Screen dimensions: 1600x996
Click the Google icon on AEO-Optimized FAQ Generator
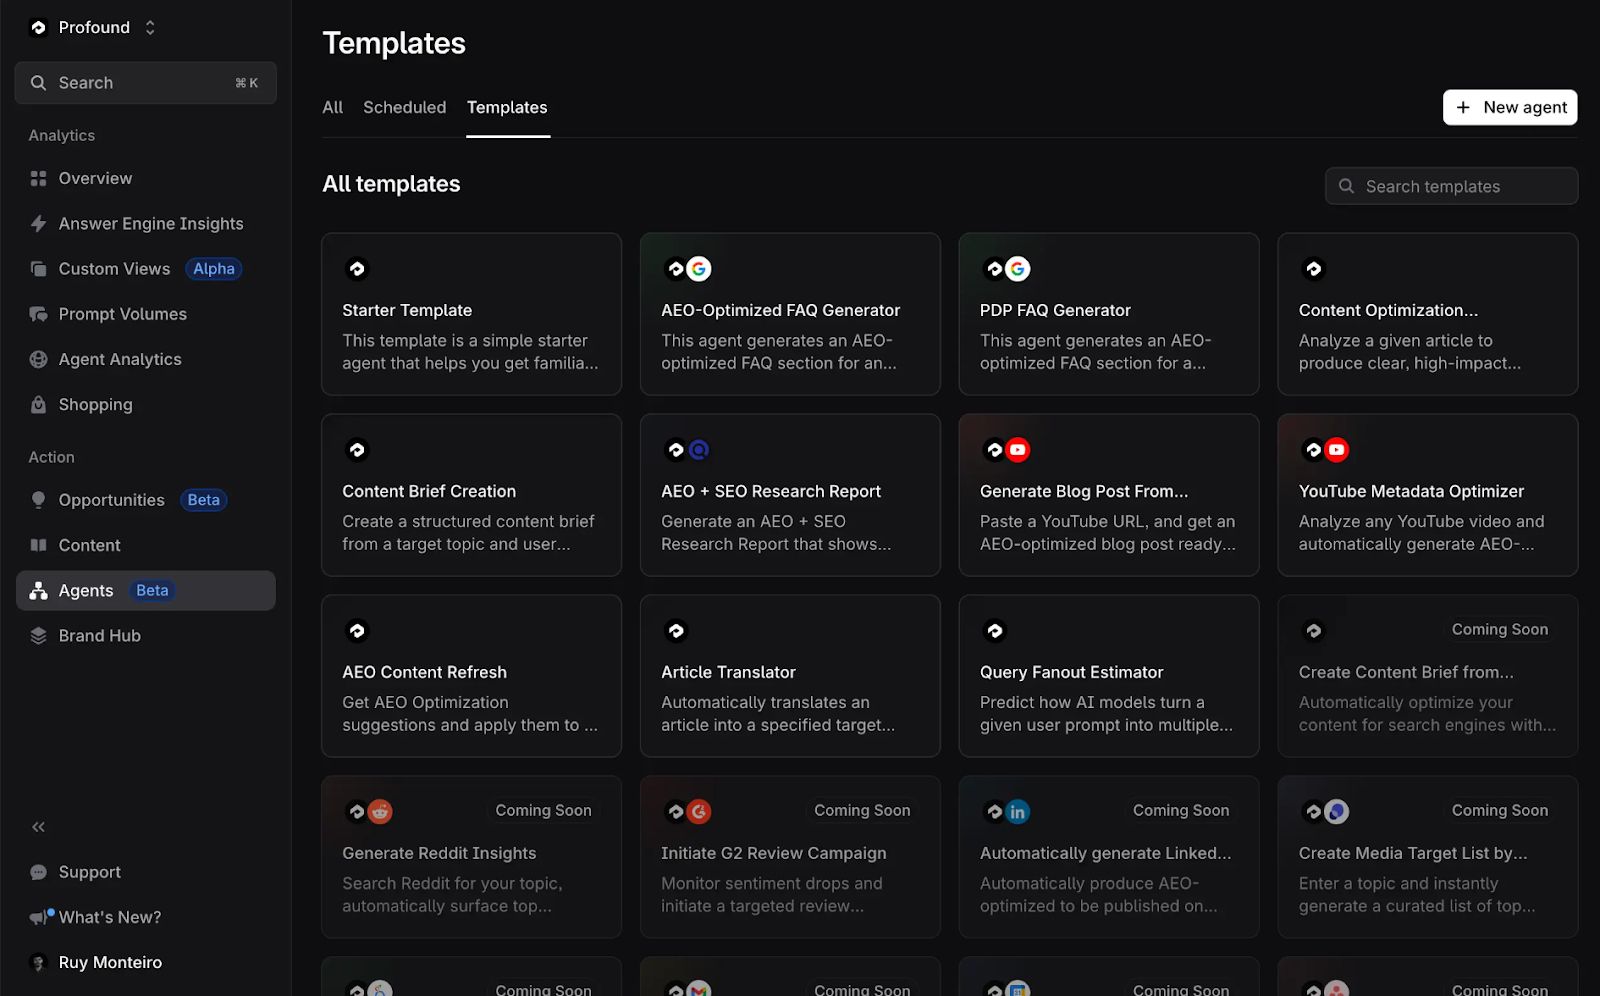pyautogui.click(x=699, y=268)
